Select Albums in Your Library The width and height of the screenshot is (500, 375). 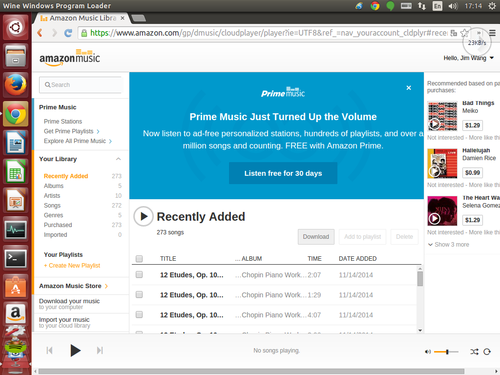click(53, 186)
